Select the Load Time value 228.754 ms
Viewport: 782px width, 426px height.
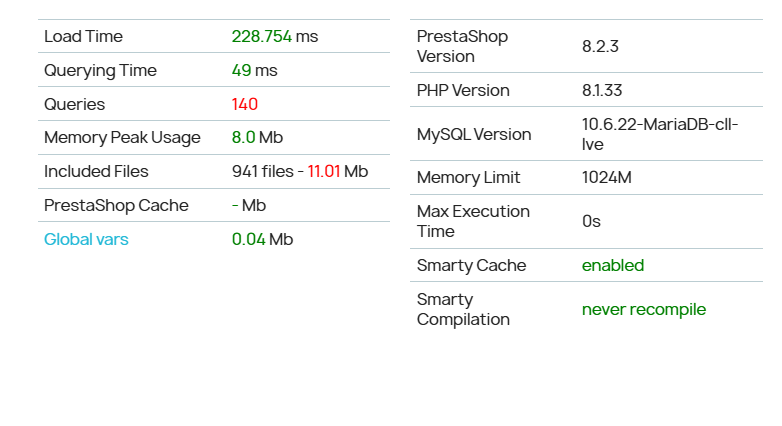click(275, 36)
